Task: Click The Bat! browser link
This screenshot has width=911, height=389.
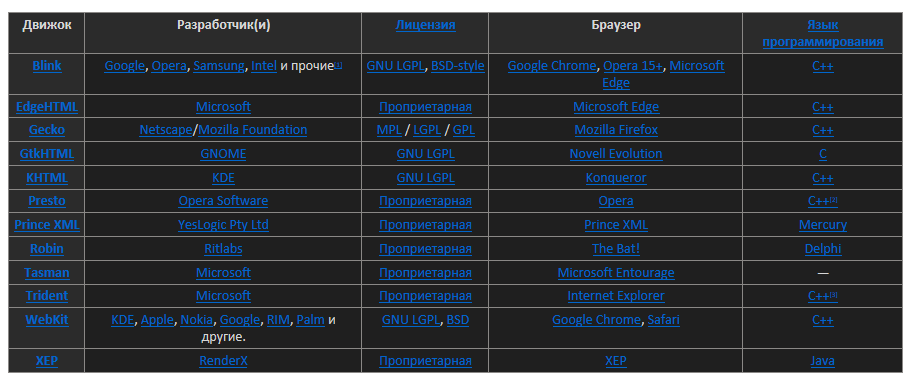Action: tap(616, 248)
